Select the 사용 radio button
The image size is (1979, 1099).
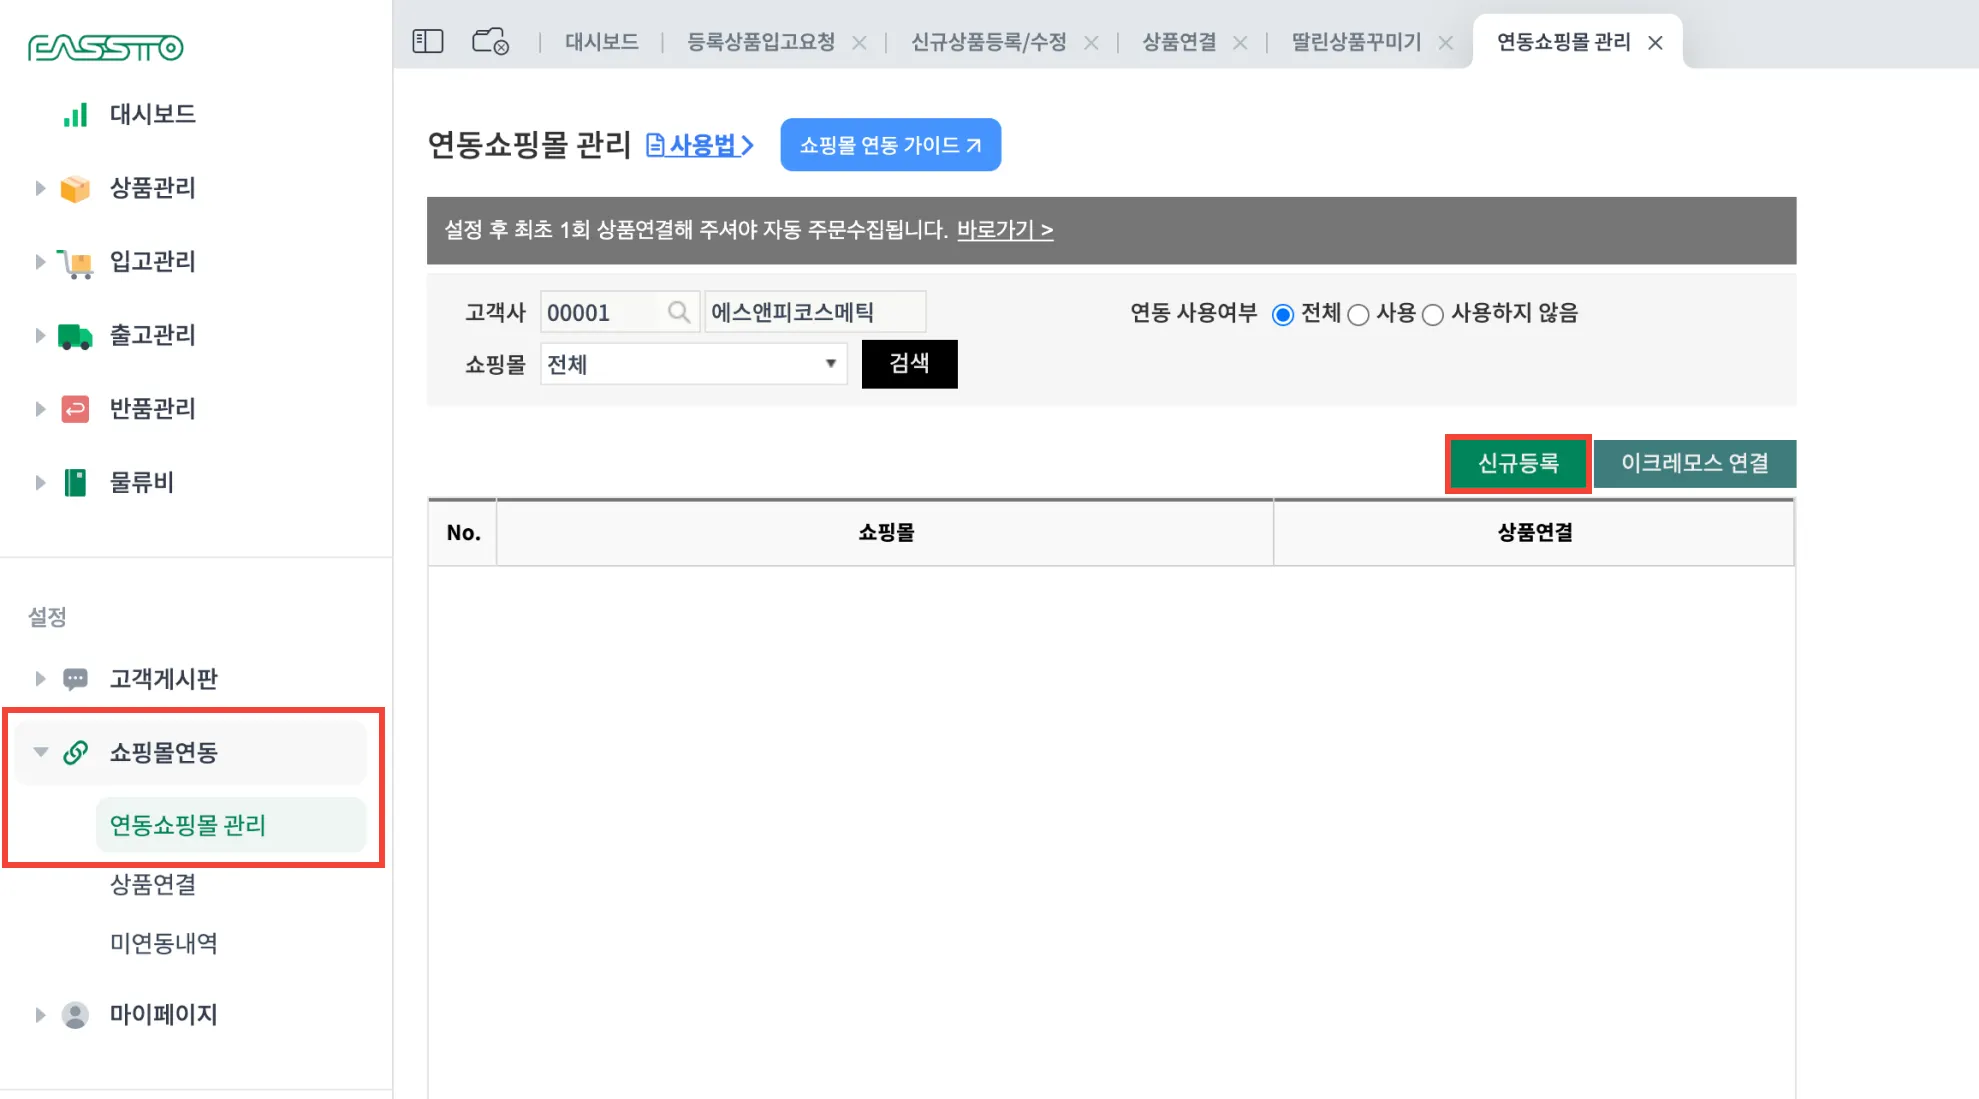1358,315
